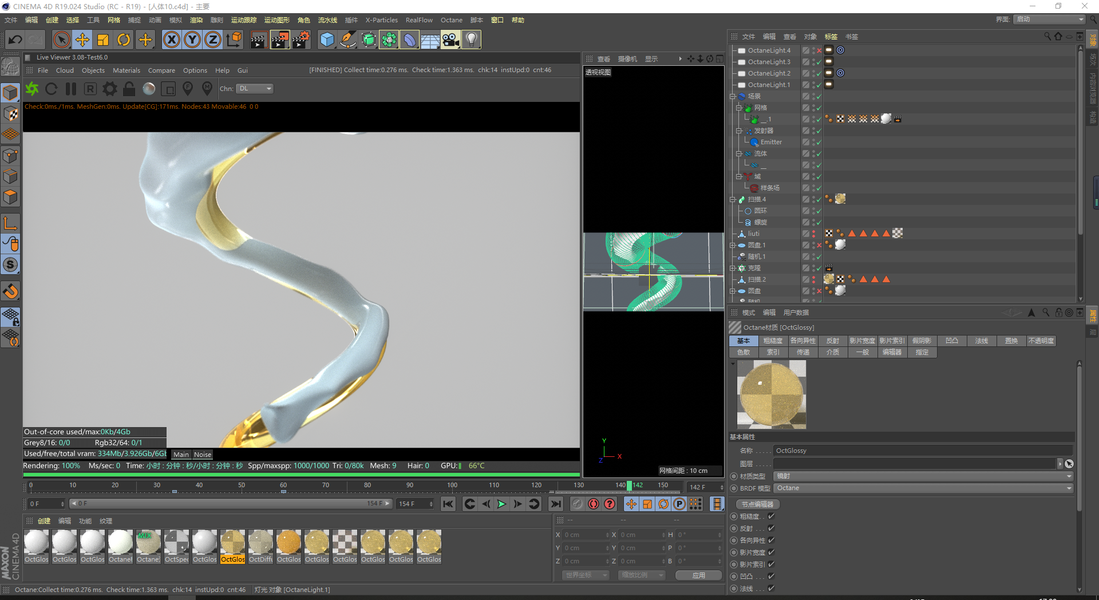Toggle OctaneLight.3 green checkmark
This screenshot has width=1099, height=600.
click(819, 62)
